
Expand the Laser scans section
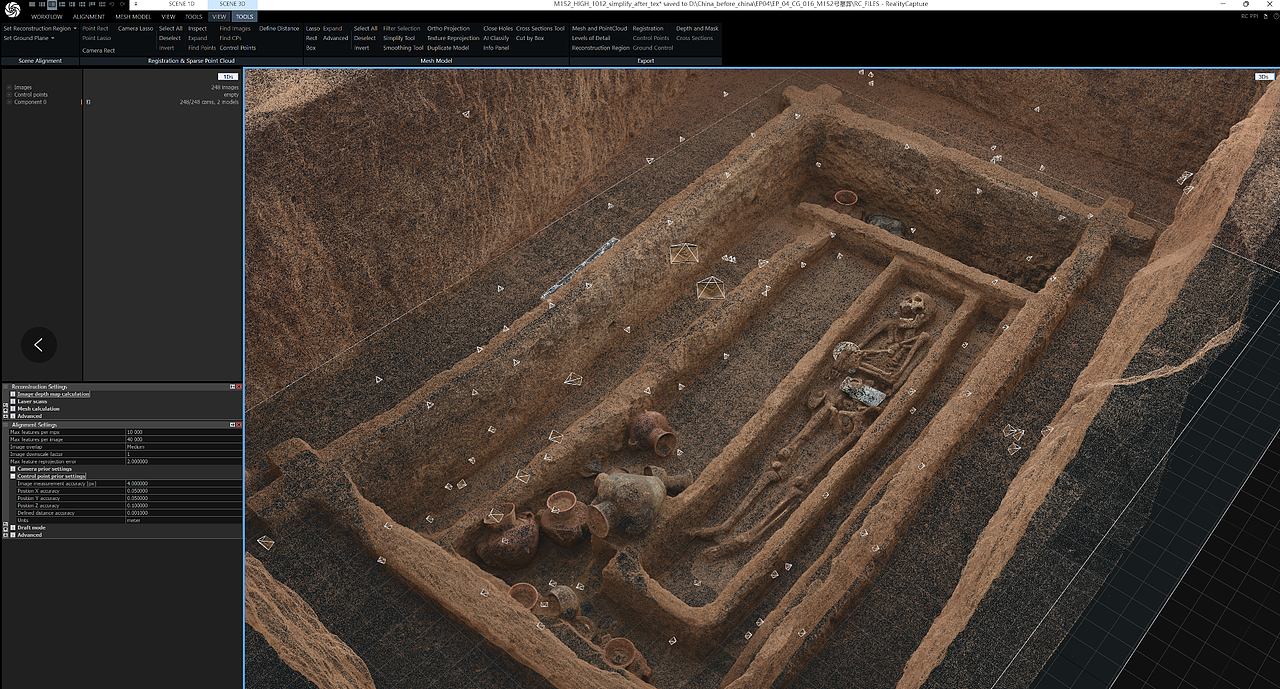13,401
